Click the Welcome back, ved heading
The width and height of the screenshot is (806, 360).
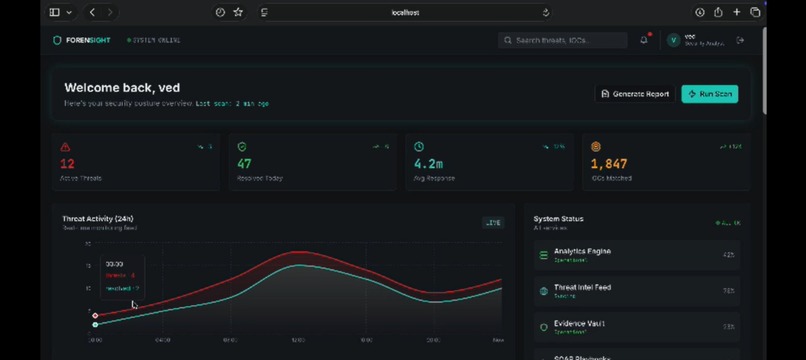(x=122, y=88)
